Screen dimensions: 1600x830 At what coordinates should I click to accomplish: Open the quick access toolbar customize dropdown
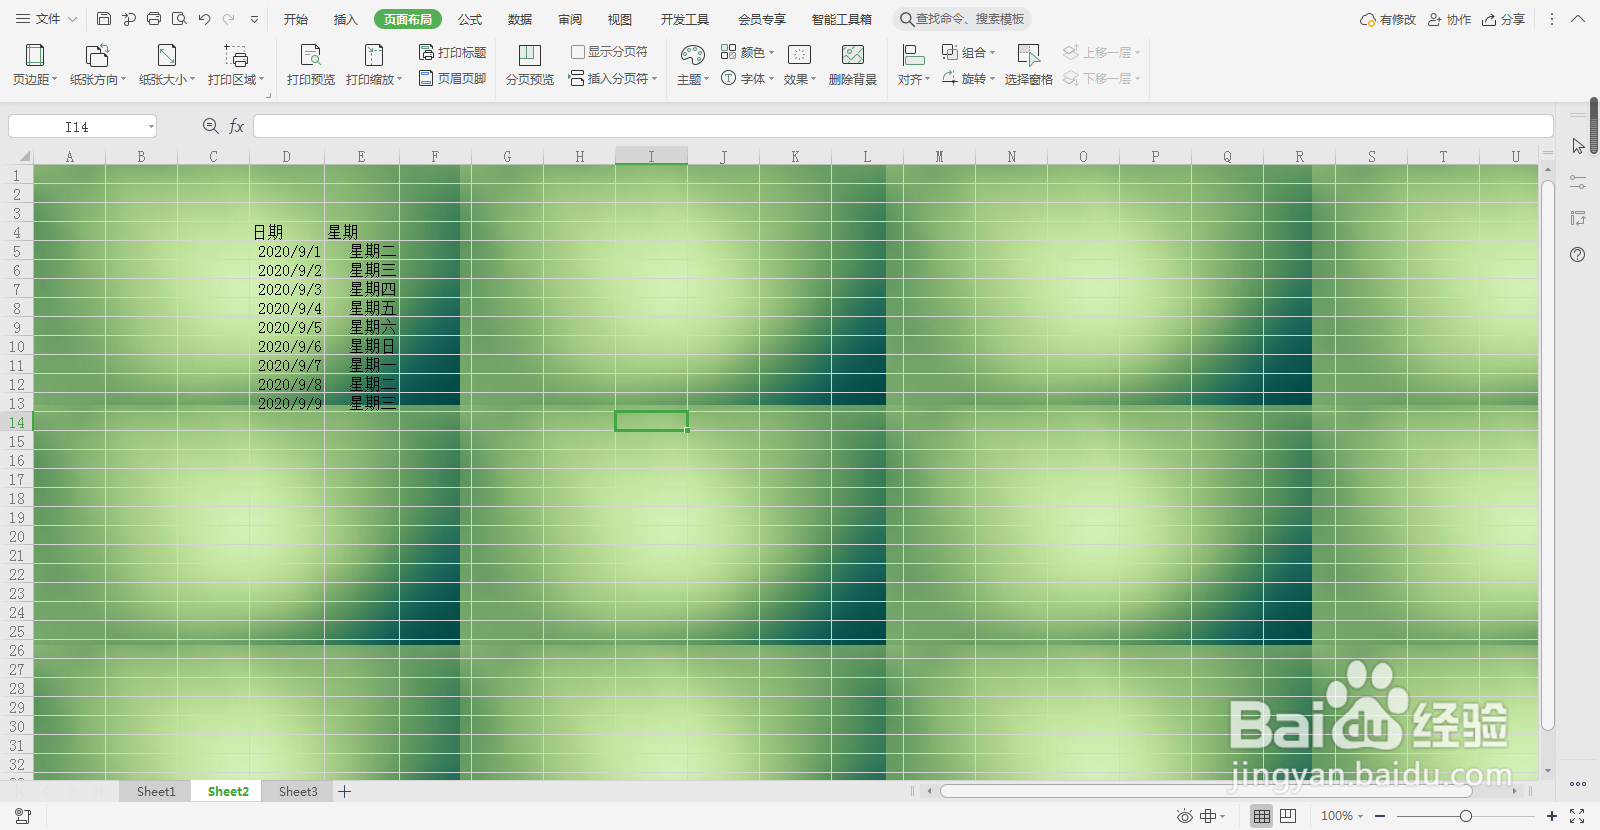tap(254, 19)
